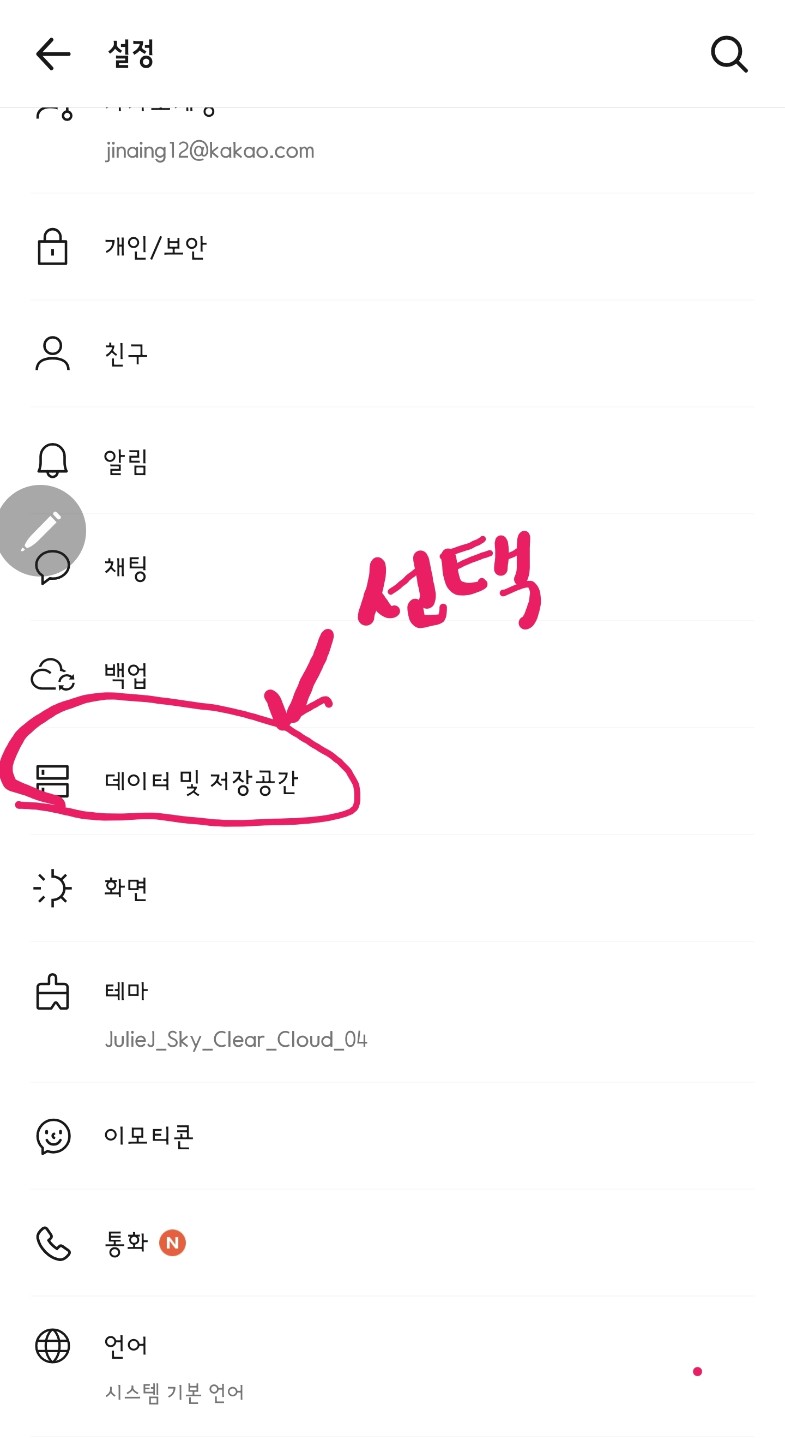The width and height of the screenshot is (785, 1440).
Task: Select the 데이터 및 저장공간 menu item
Action: click(x=392, y=781)
